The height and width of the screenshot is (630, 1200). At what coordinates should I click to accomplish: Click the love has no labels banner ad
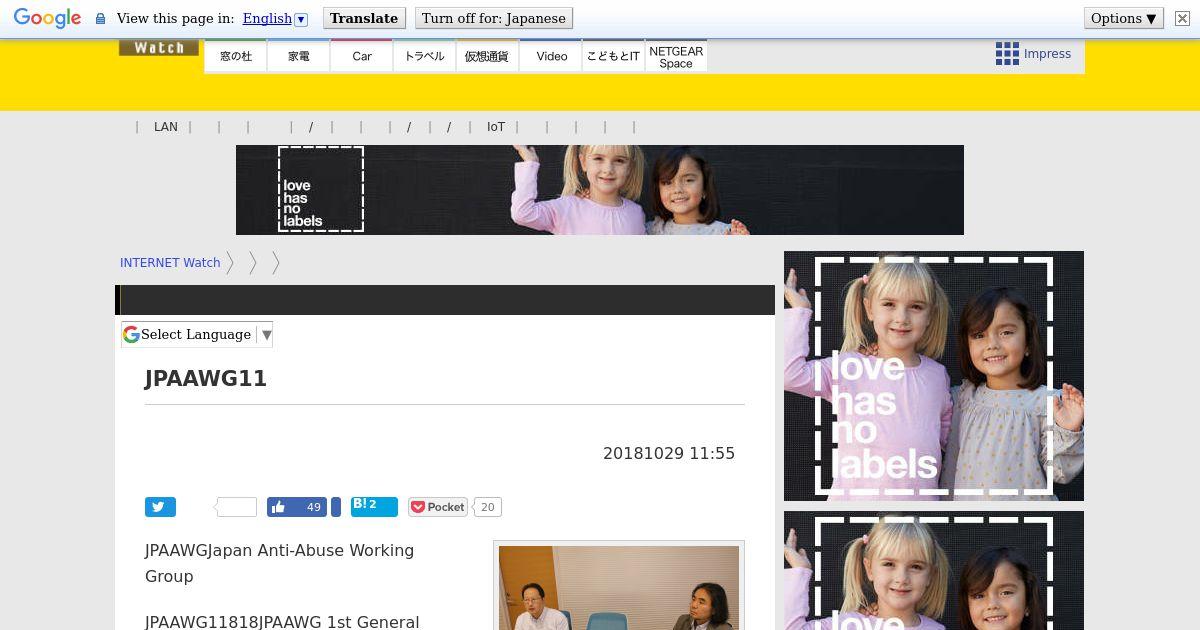click(600, 190)
